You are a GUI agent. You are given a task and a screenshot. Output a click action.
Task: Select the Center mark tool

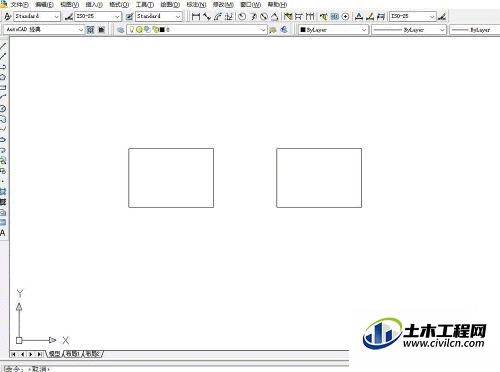pos(346,16)
